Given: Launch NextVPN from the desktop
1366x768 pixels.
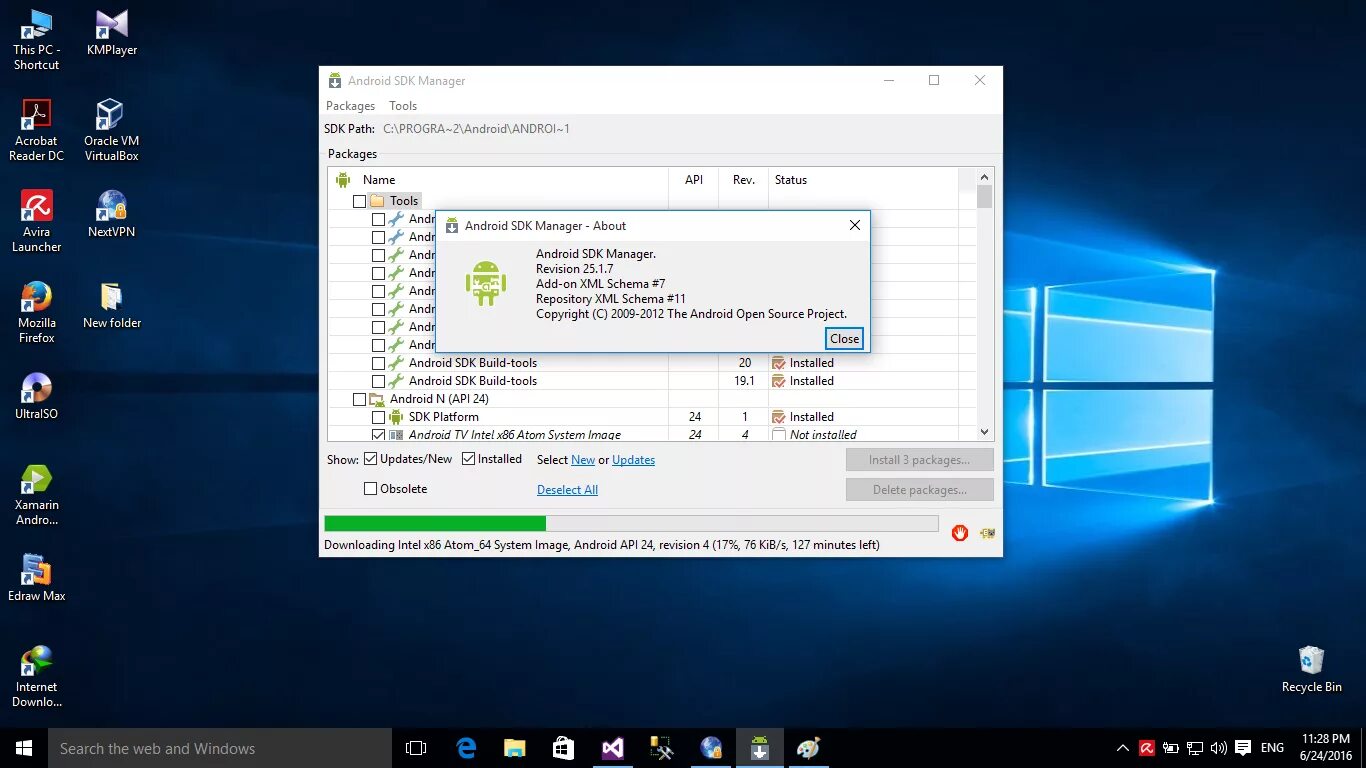Looking at the screenshot, I should (x=112, y=215).
